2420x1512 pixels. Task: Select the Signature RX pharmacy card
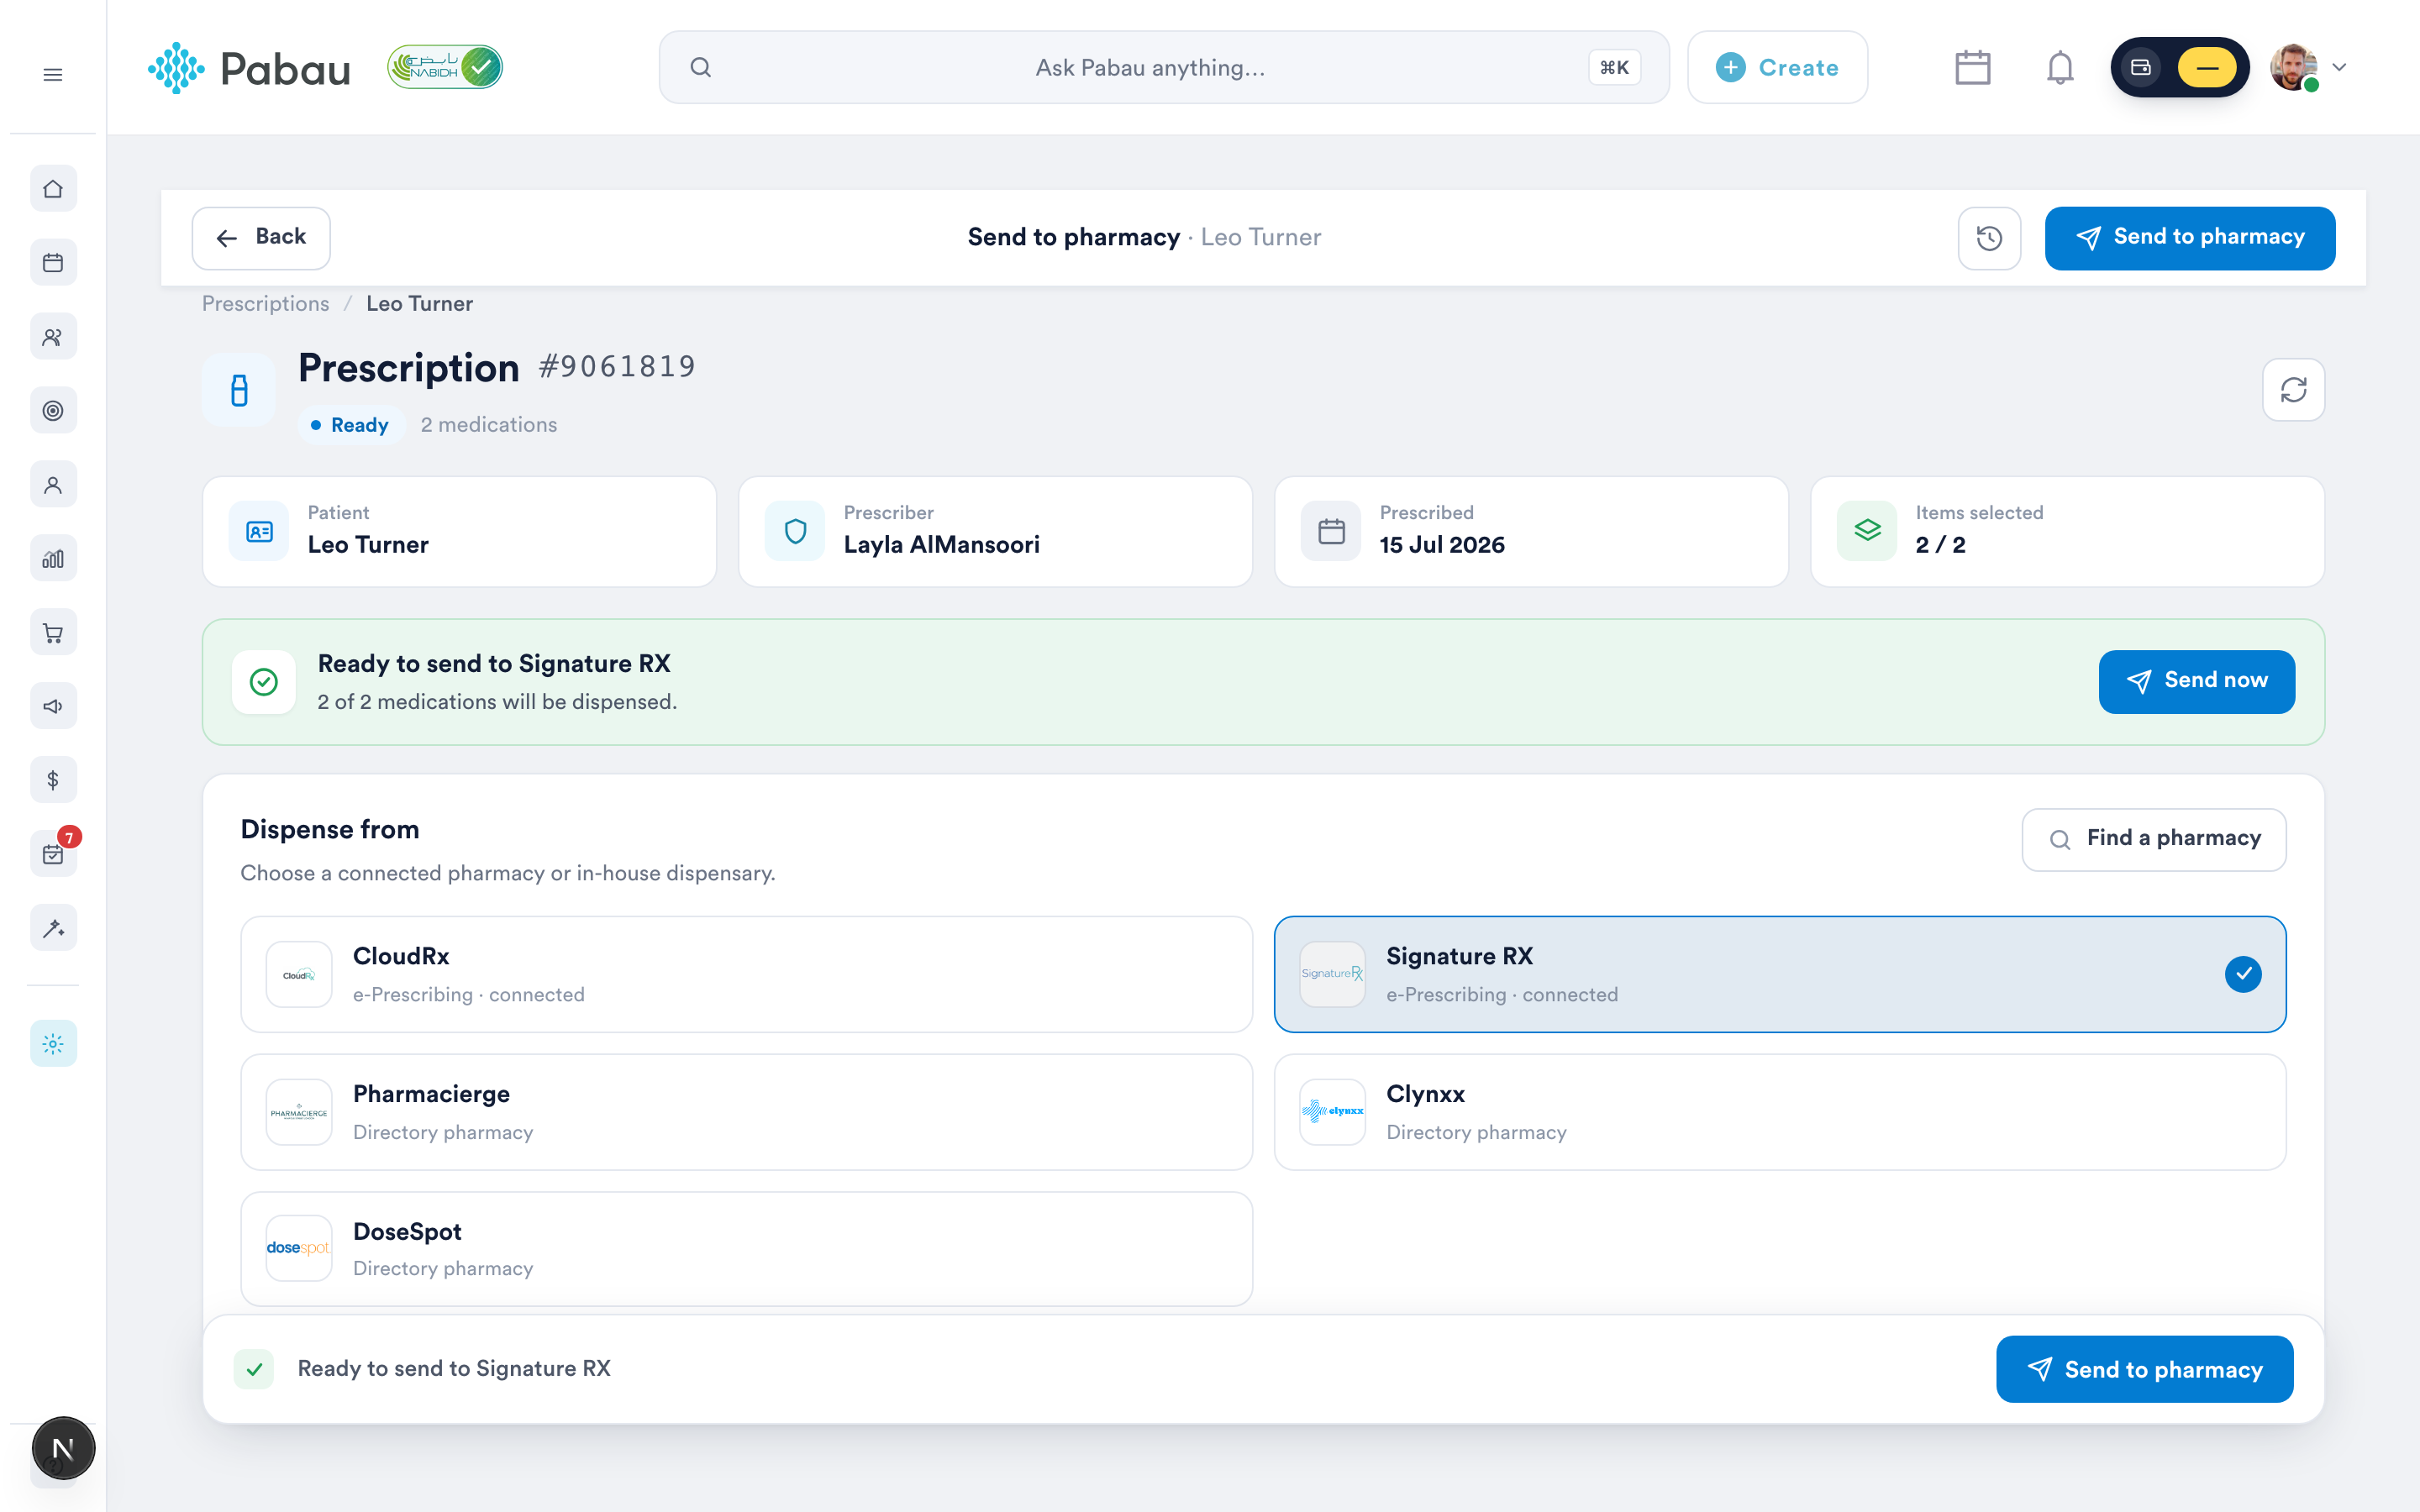coord(1780,974)
